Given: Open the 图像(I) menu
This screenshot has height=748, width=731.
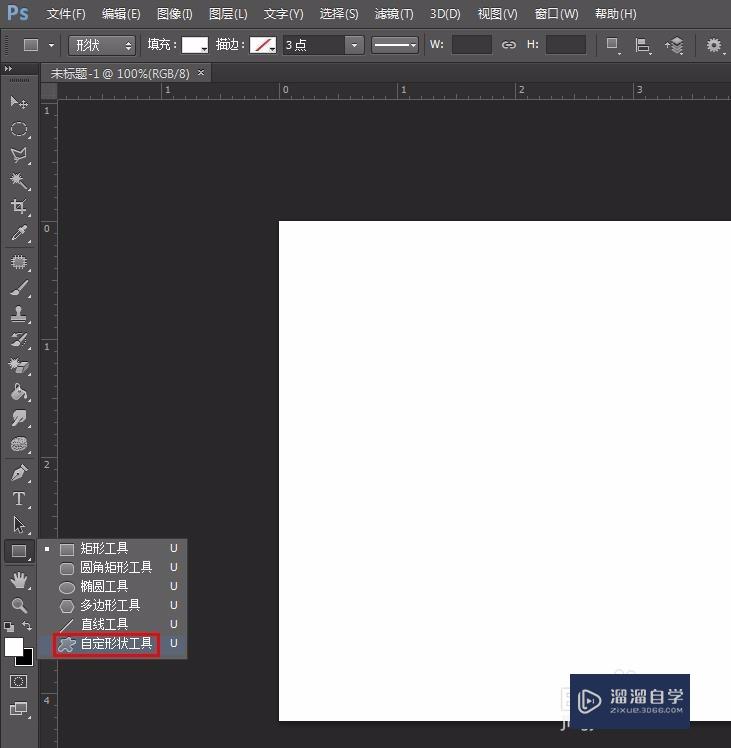Looking at the screenshot, I should tap(175, 14).
